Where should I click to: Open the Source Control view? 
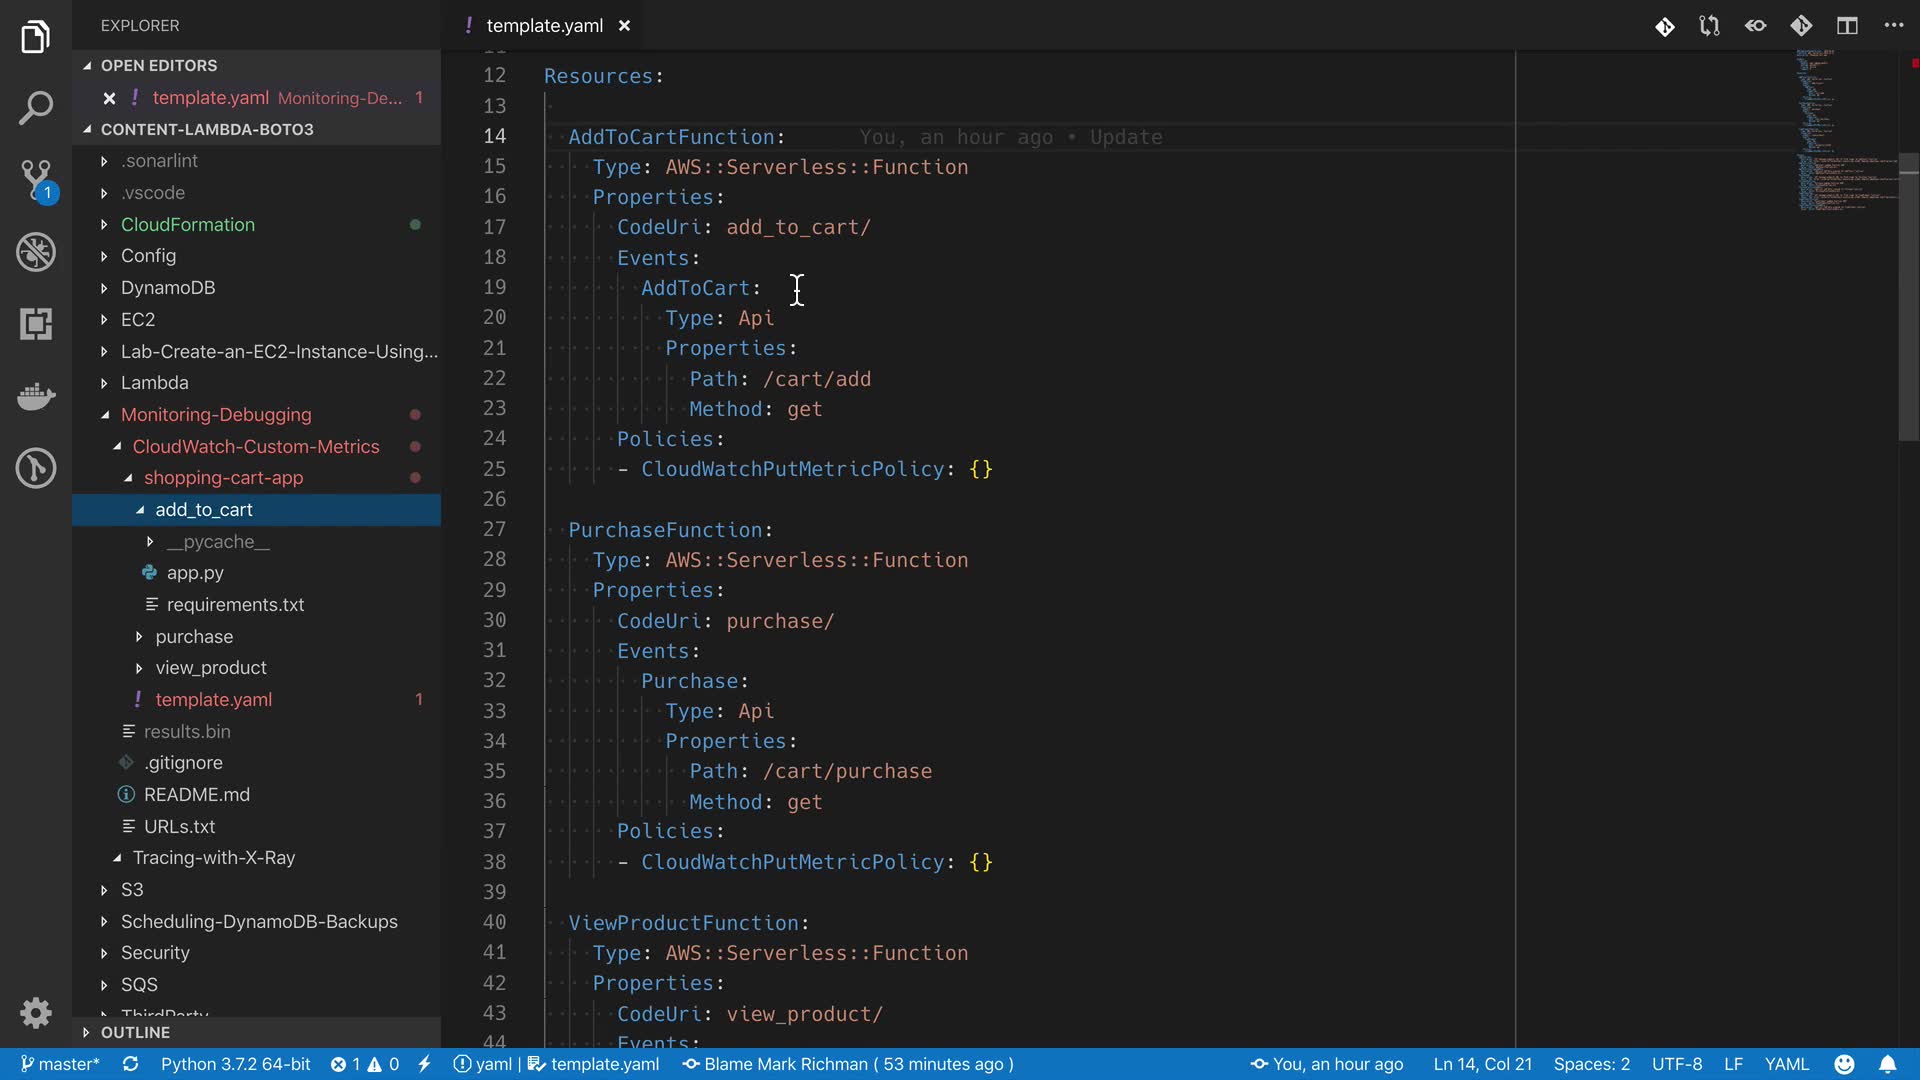(x=36, y=180)
